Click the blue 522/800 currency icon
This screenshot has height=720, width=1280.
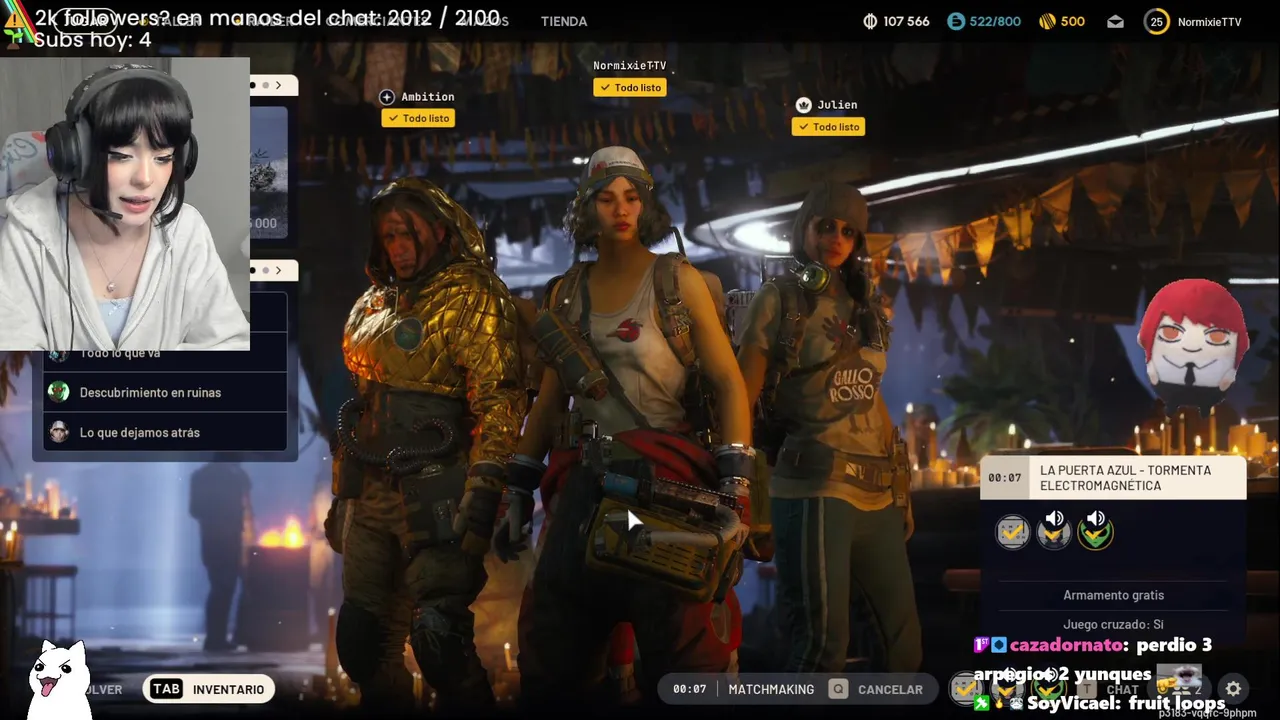click(x=956, y=21)
